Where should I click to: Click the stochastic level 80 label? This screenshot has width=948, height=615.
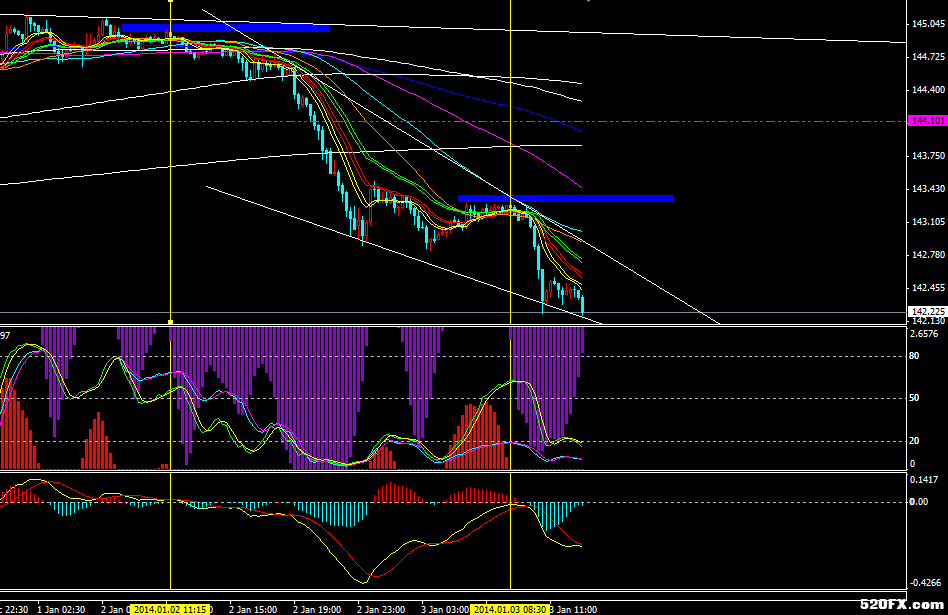(x=914, y=356)
